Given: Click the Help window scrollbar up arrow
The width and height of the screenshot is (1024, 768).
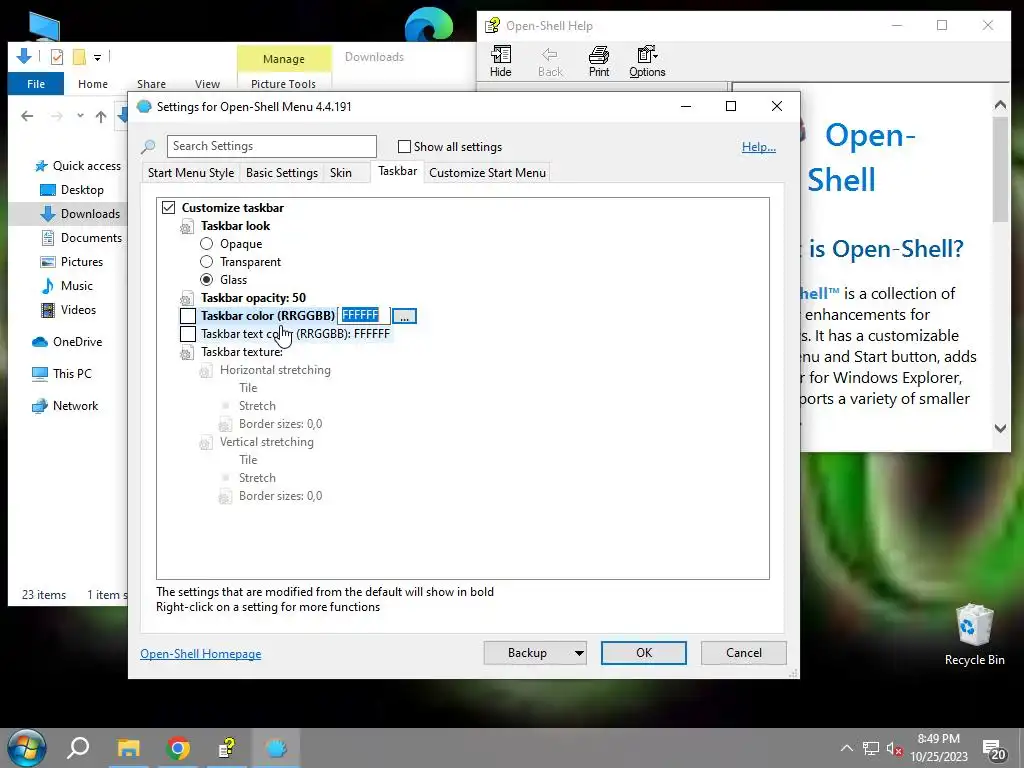Looking at the screenshot, I should click(1000, 105).
